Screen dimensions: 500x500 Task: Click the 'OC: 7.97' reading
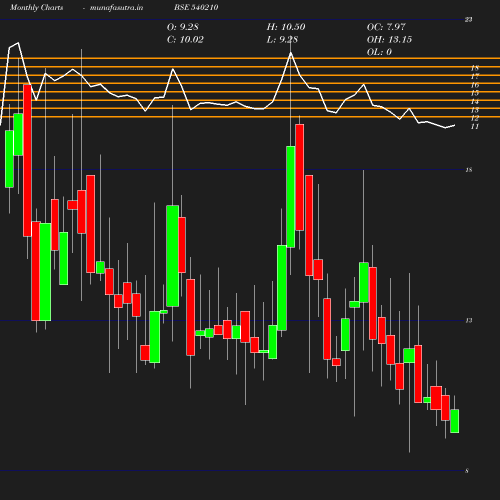tap(386, 27)
